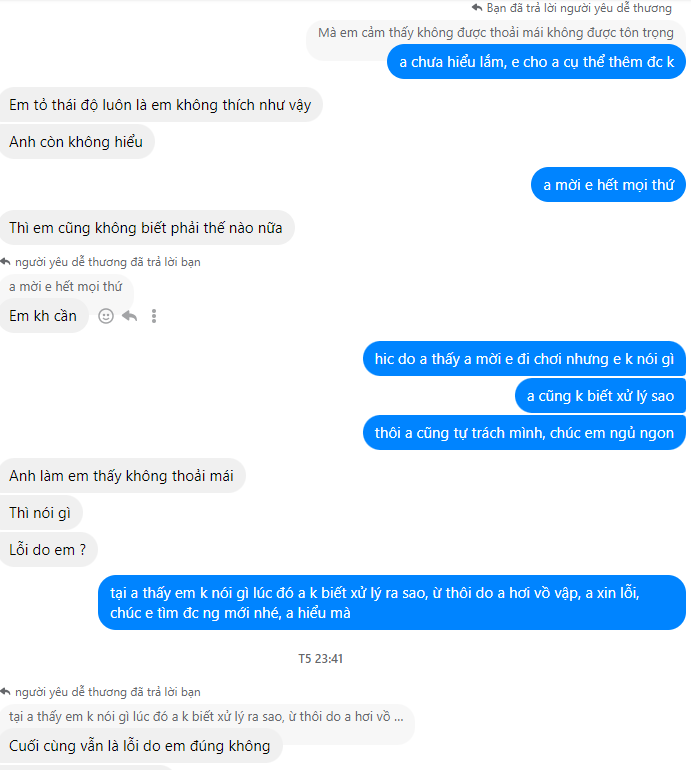The width and height of the screenshot is (691, 770).
Task: Click timestamp 'T5 23:41'
Action: [x=320, y=659]
